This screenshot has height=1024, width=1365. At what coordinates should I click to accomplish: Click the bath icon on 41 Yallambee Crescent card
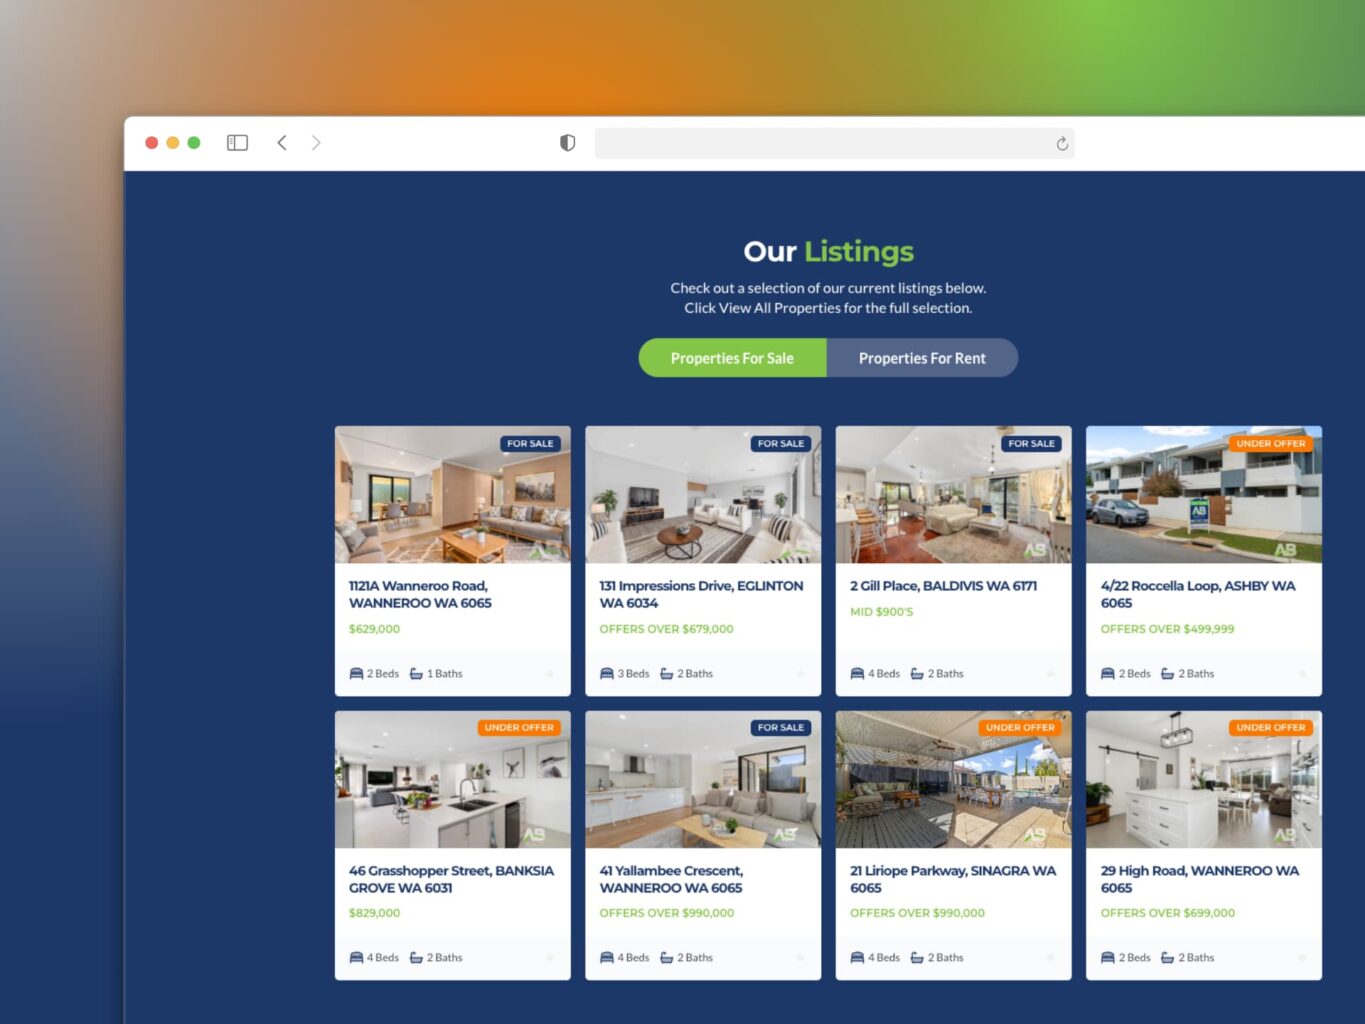tap(666, 958)
